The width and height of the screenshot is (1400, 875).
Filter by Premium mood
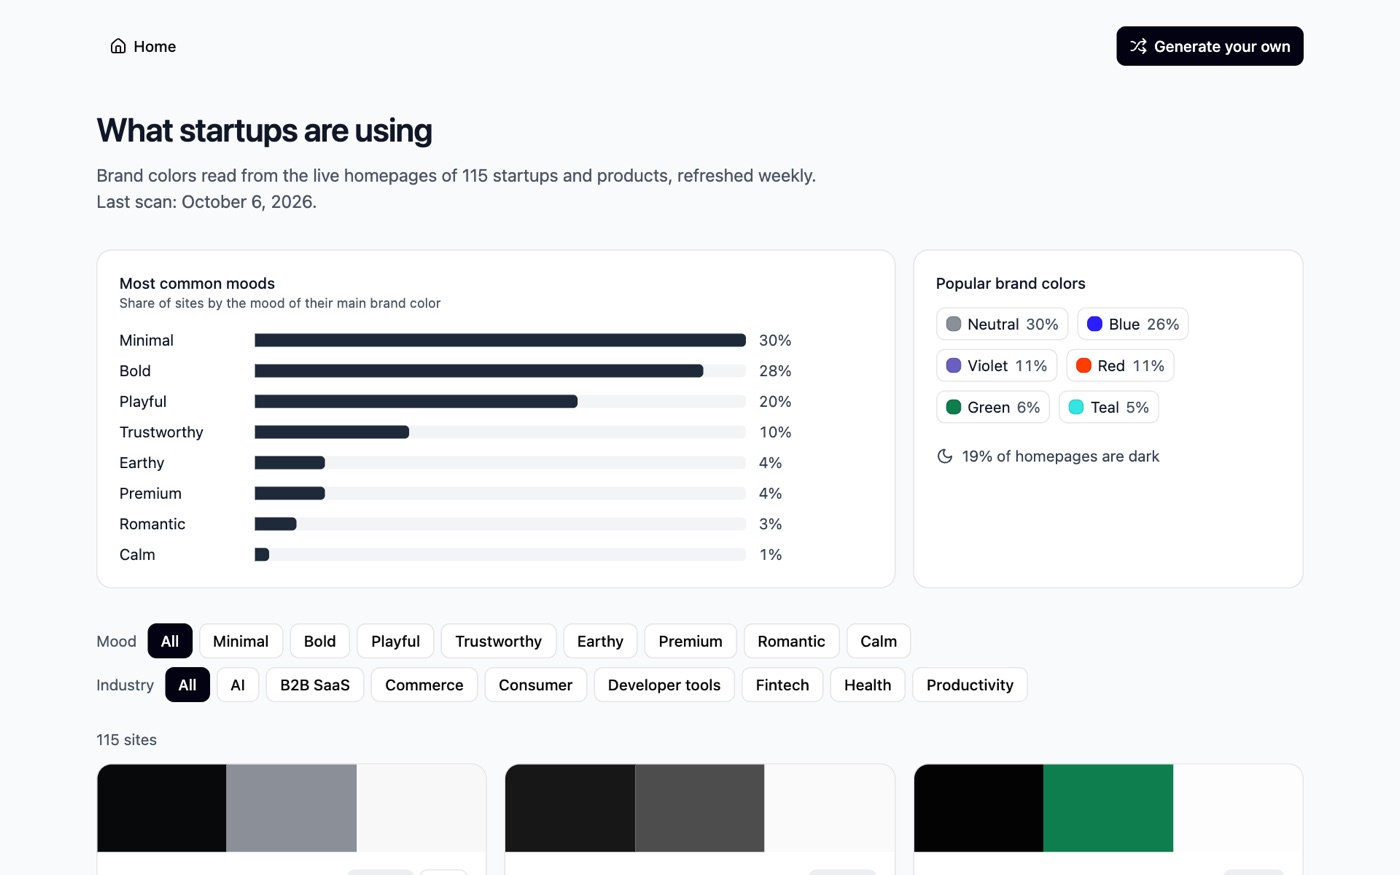click(x=691, y=641)
